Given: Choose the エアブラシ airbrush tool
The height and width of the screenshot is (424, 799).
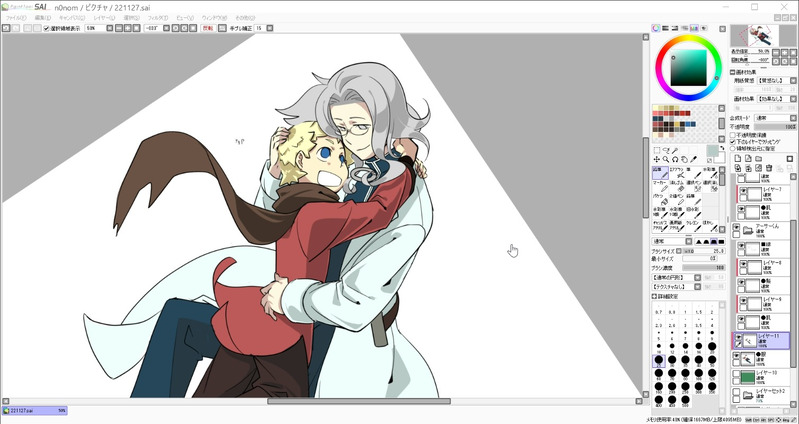Looking at the screenshot, I should [x=677, y=173].
